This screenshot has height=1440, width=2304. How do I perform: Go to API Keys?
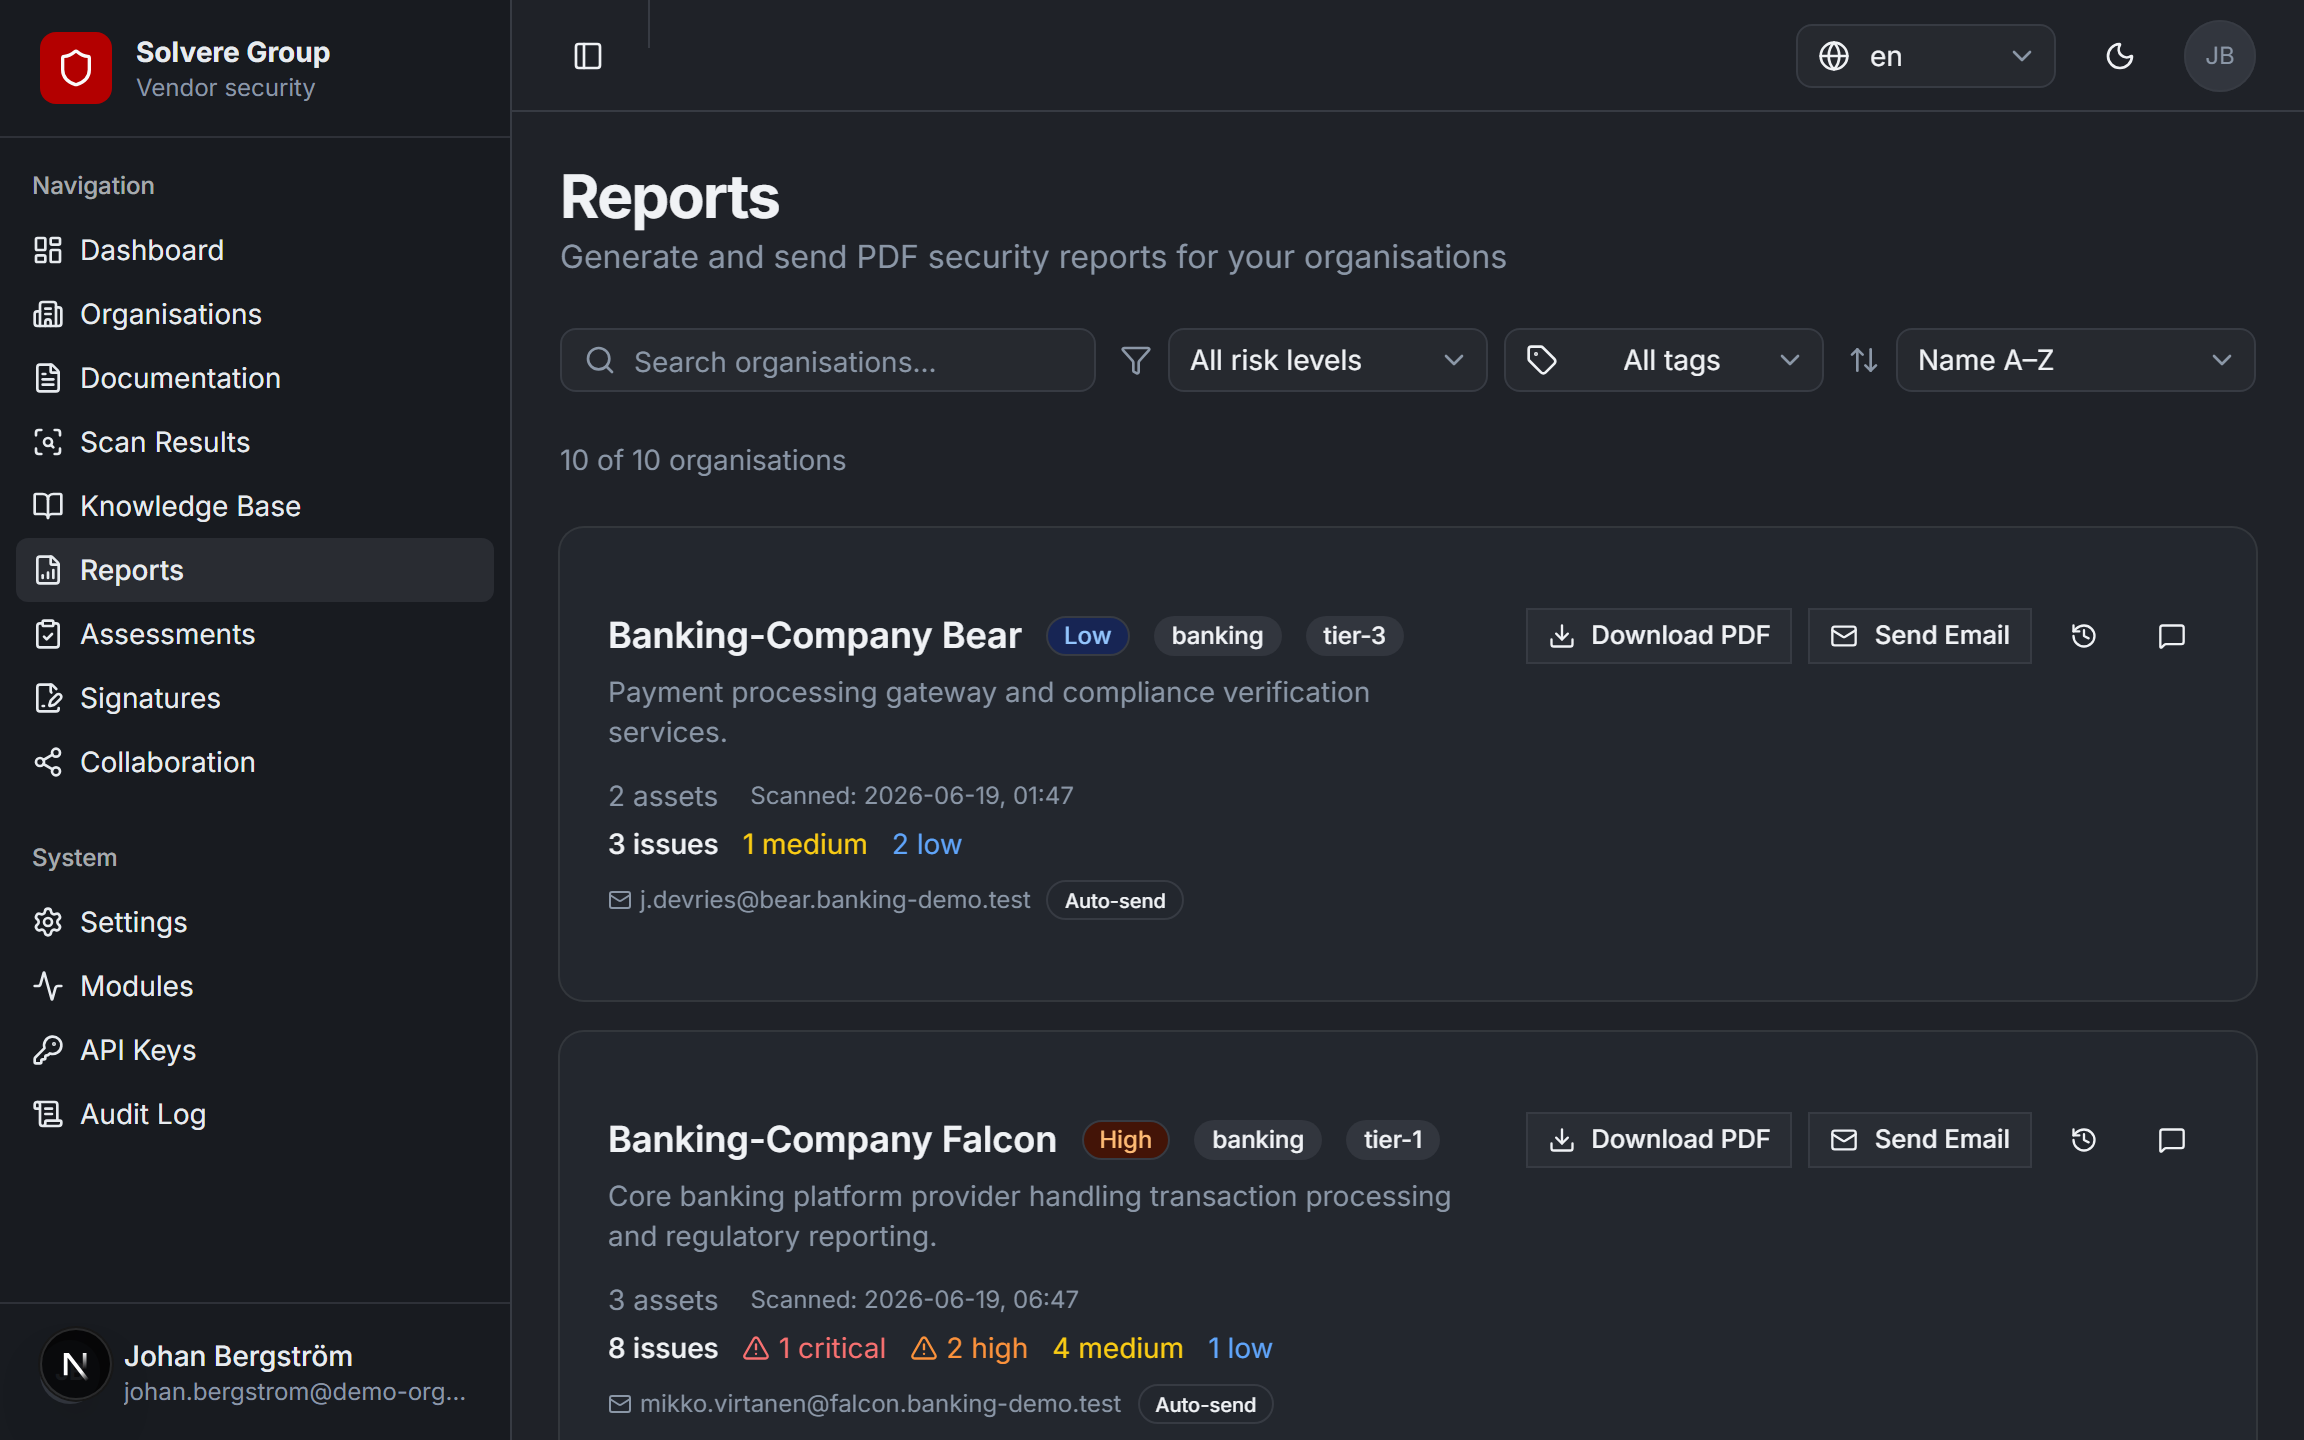(x=255, y=1050)
